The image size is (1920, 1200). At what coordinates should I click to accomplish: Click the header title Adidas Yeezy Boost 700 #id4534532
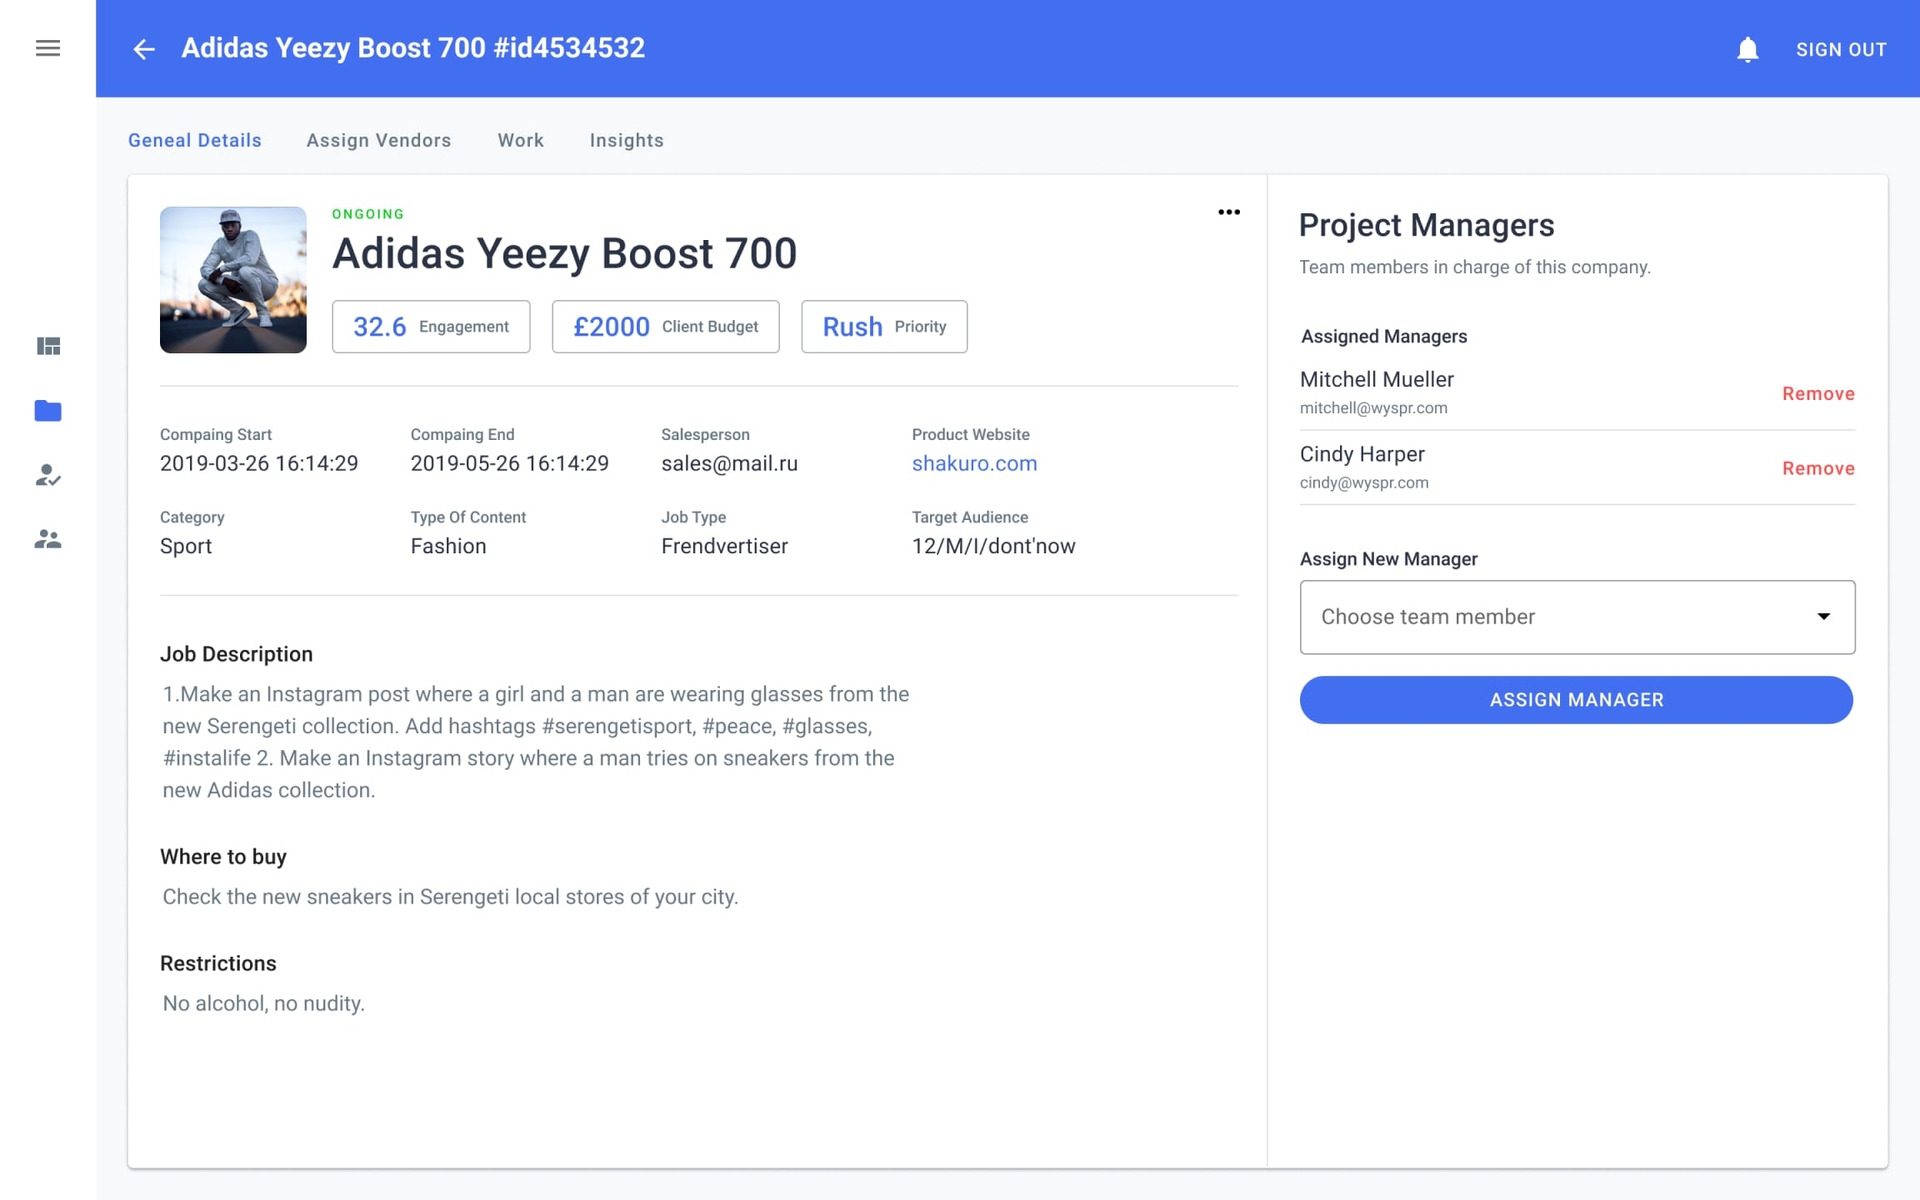[x=413, y=48]
